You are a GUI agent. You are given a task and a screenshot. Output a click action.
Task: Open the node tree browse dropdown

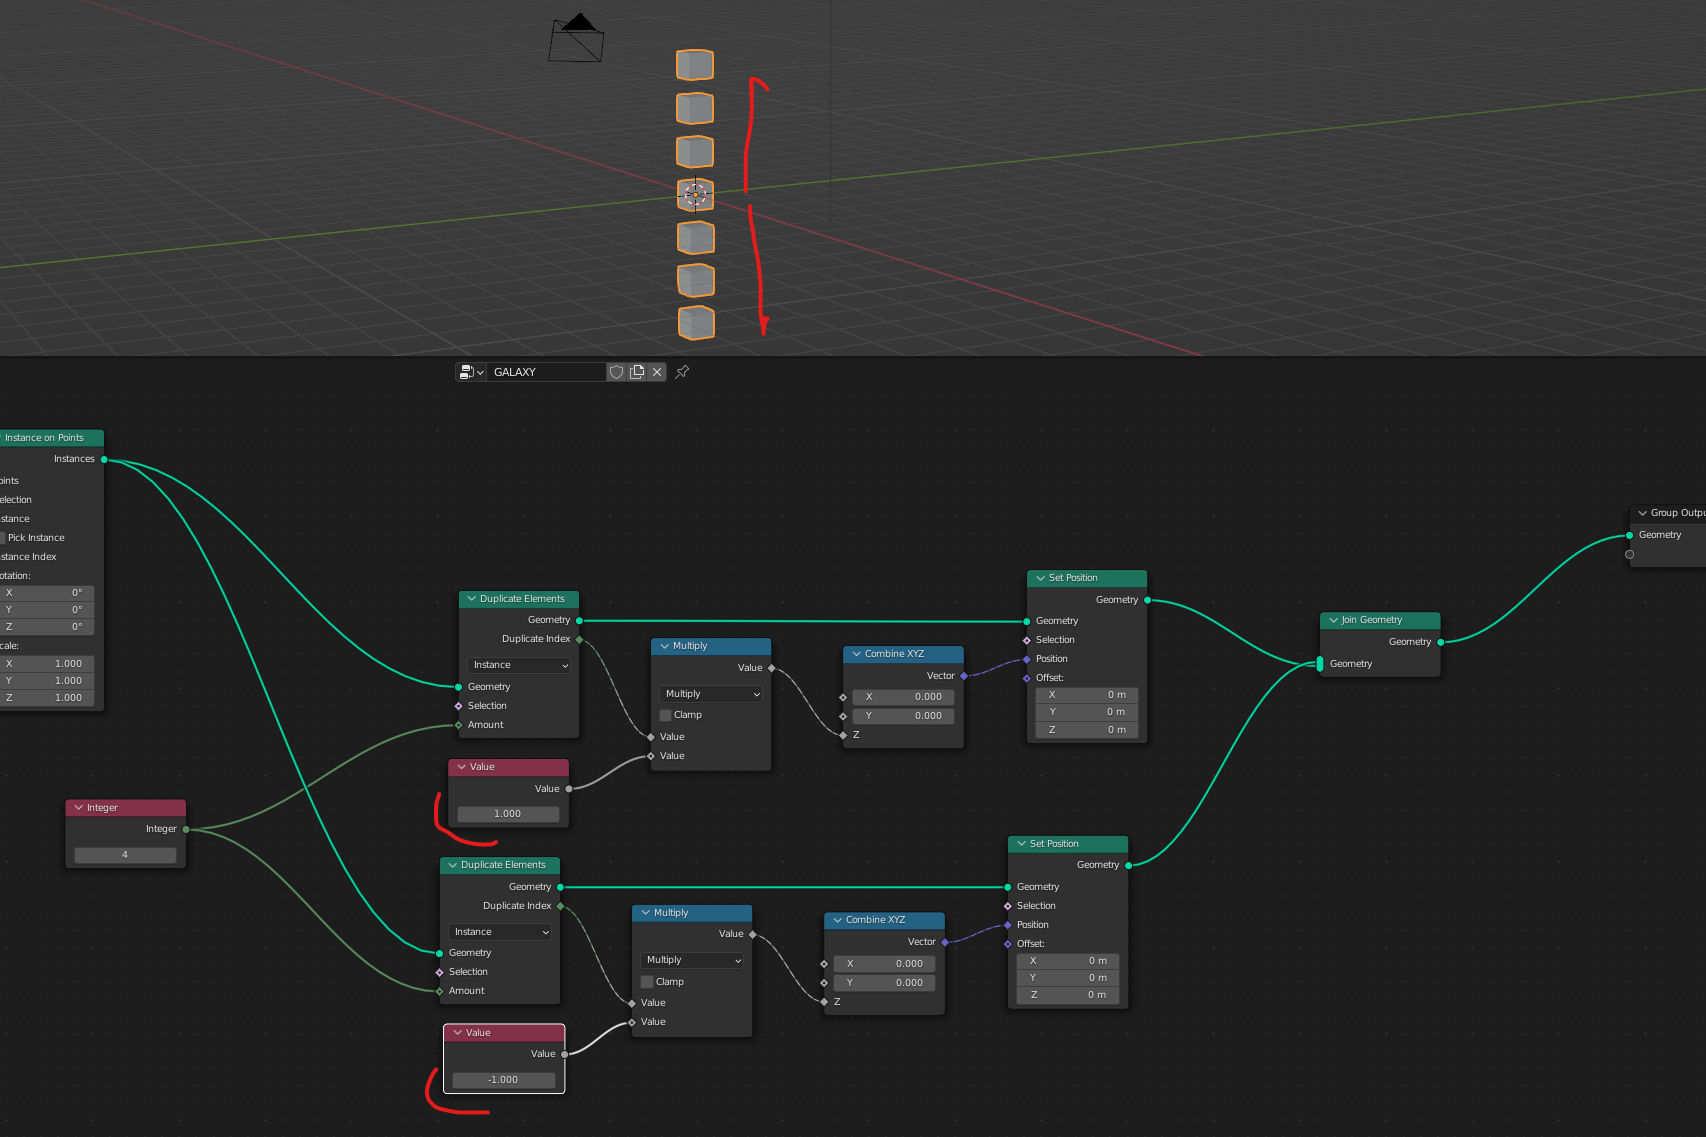(x=470, y=372)
